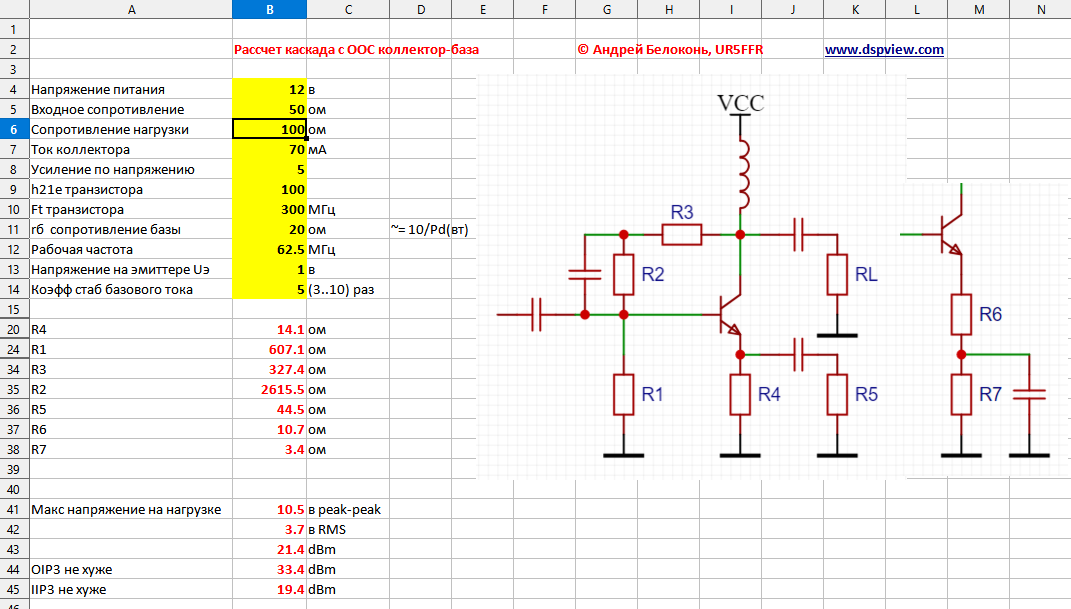
Task: Select column A header
Action: point(132,9)
